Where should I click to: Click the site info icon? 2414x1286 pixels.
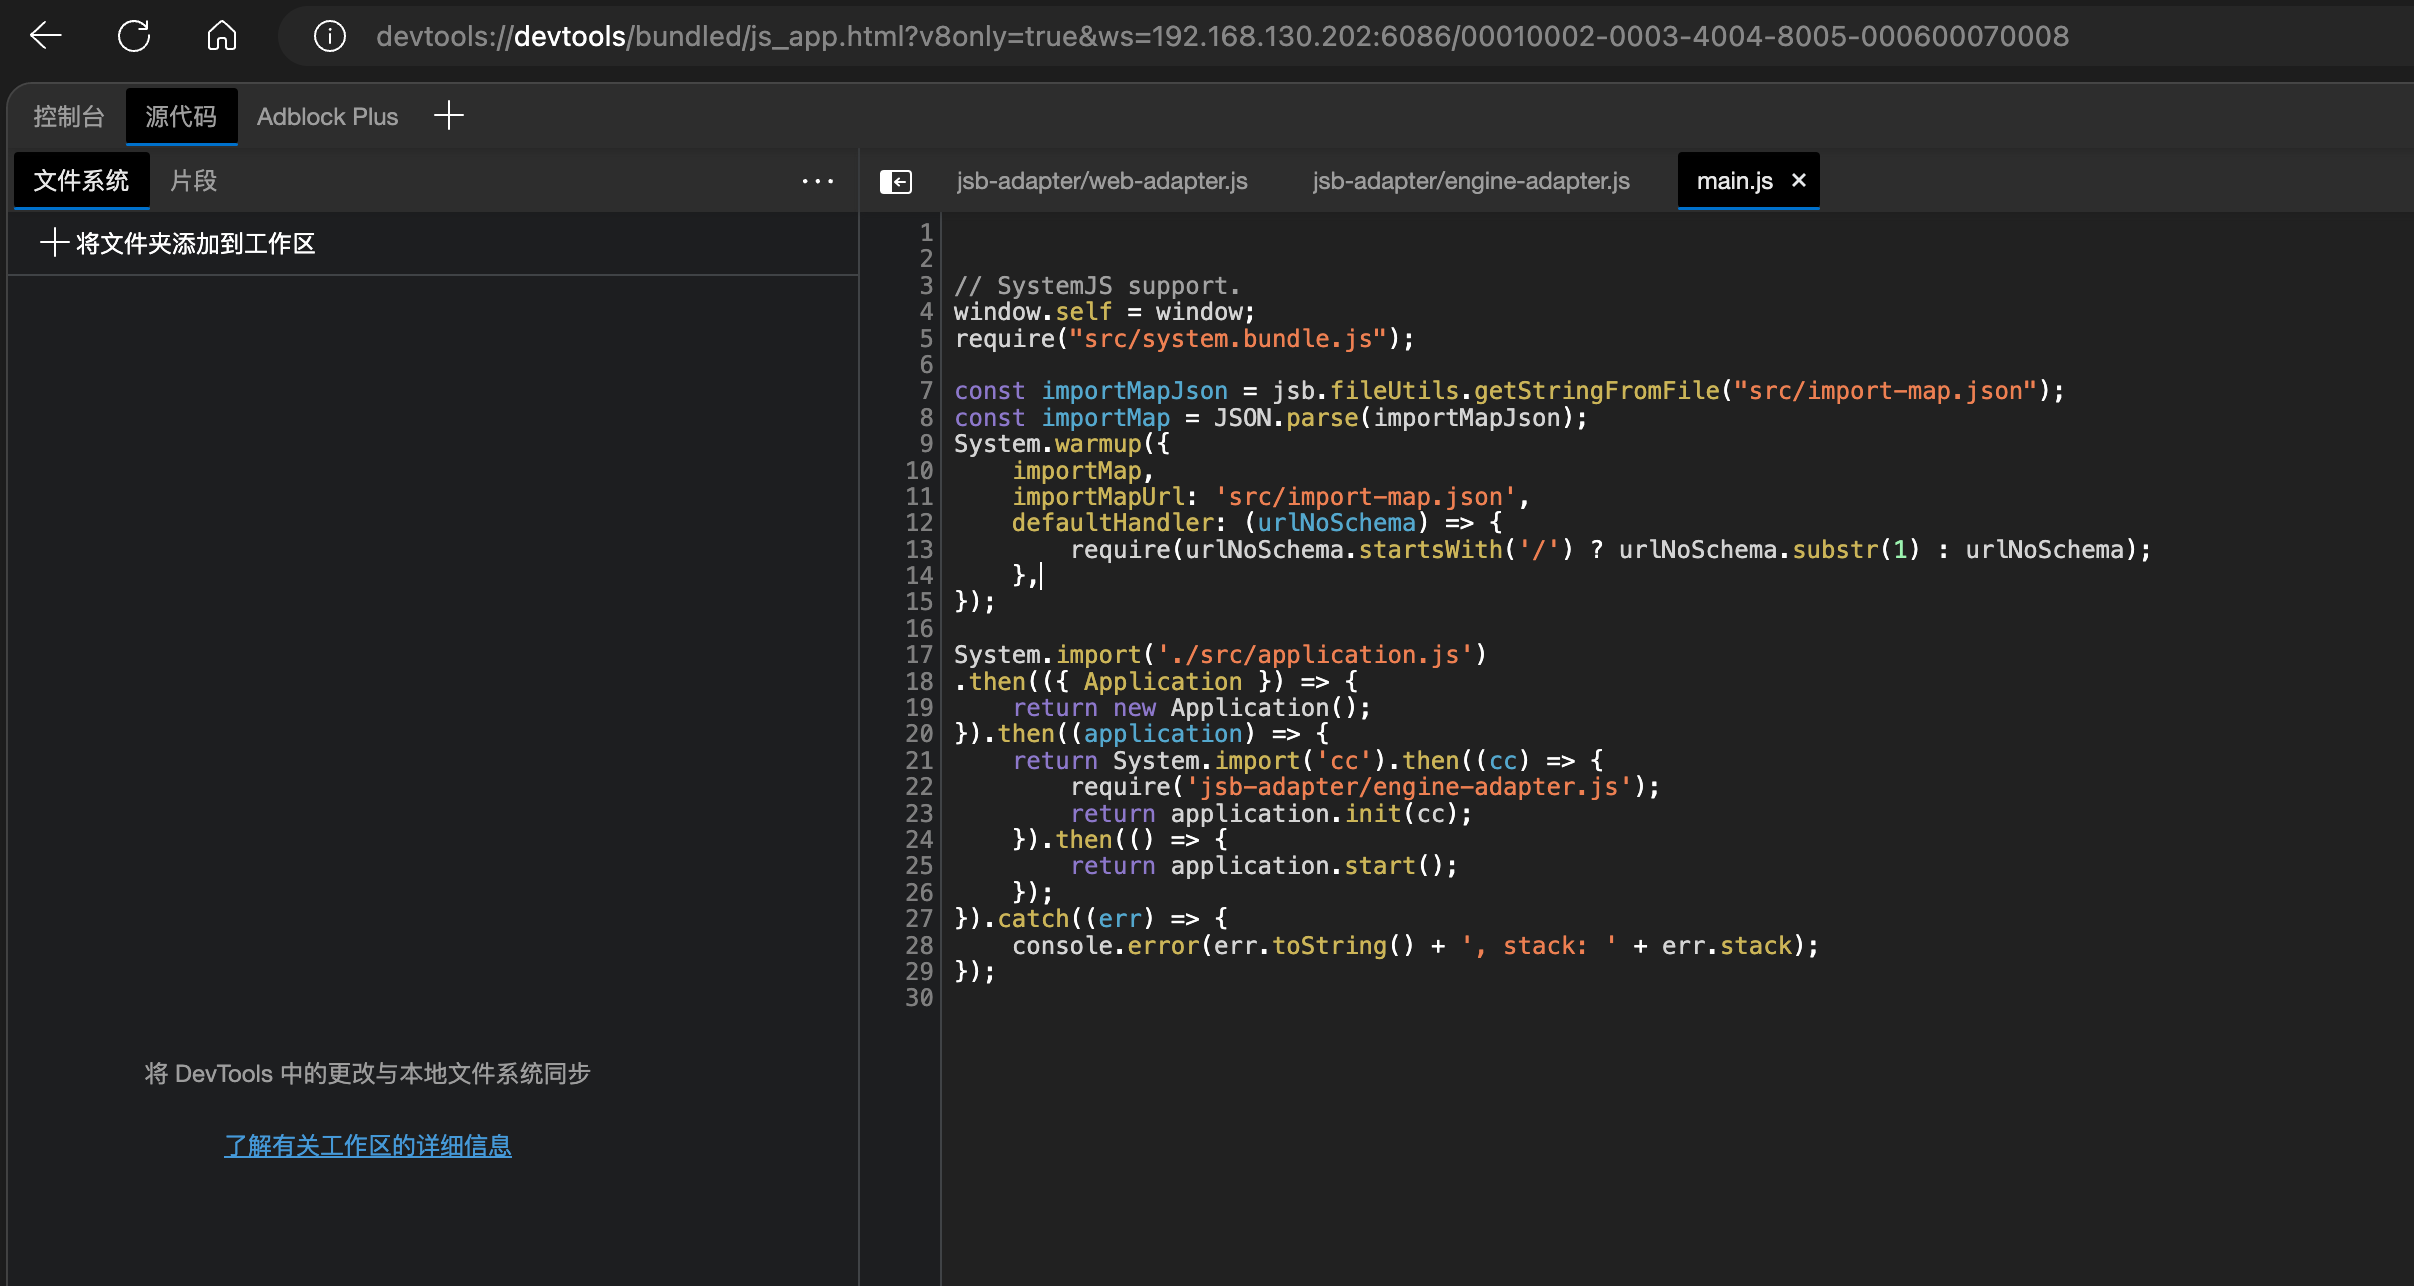pos(329,36)
